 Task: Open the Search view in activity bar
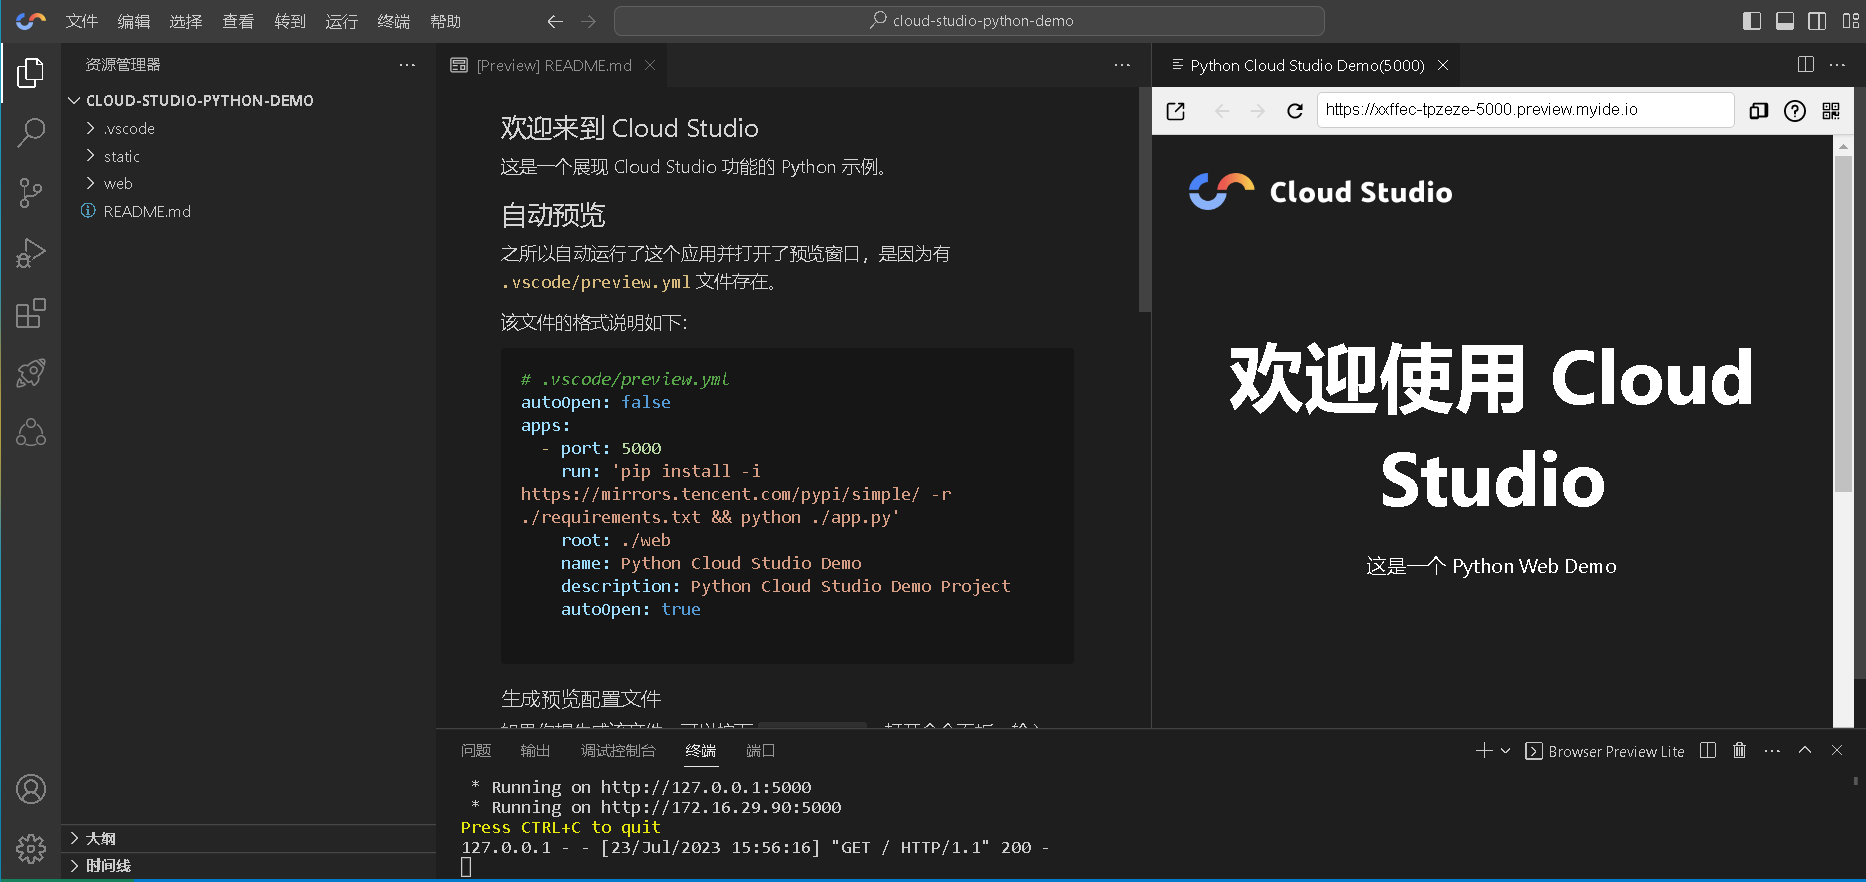click(x=31, y=132)
